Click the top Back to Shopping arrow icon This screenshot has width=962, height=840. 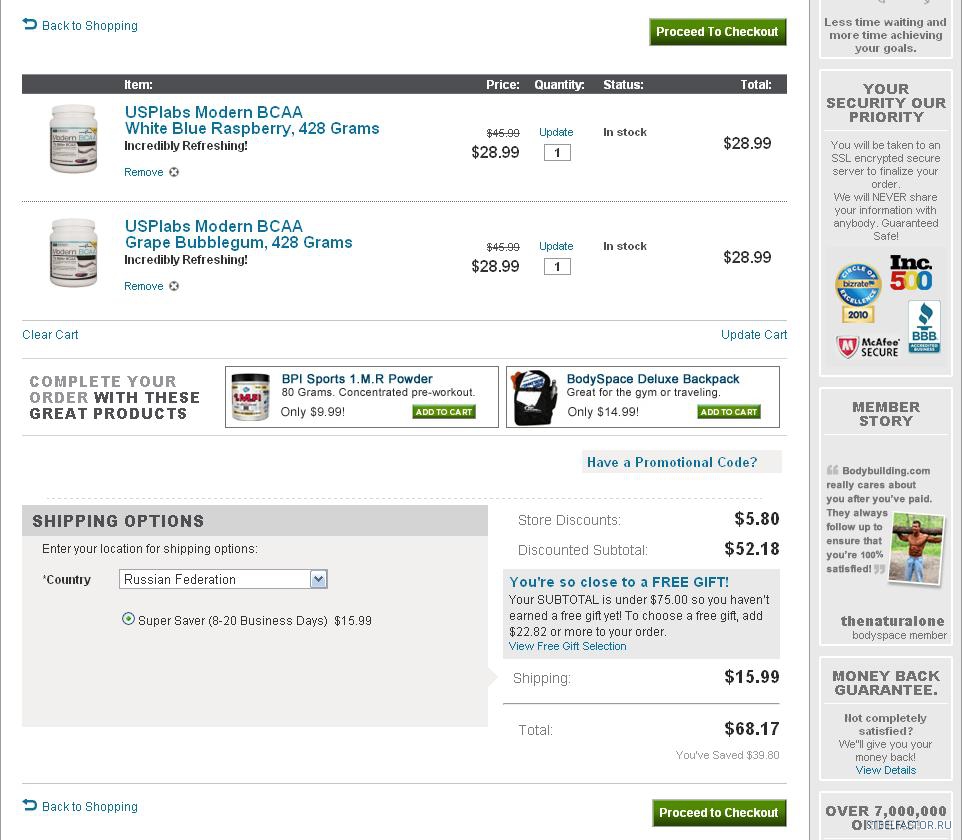29,24
